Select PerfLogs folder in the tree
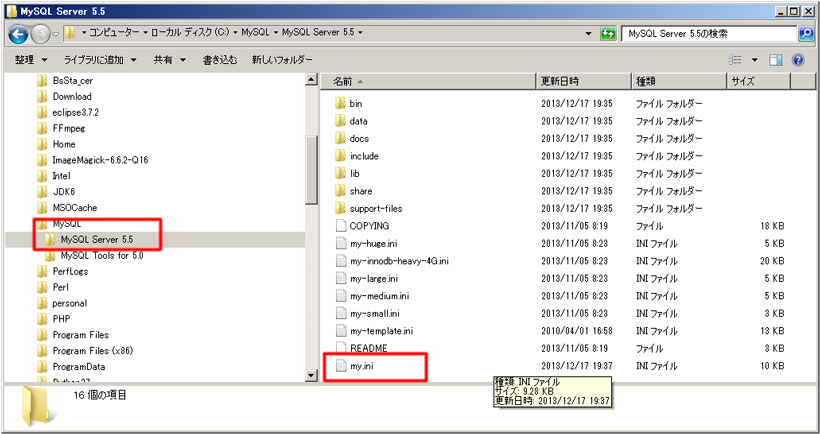820x434 pixels. coord(70,271)
